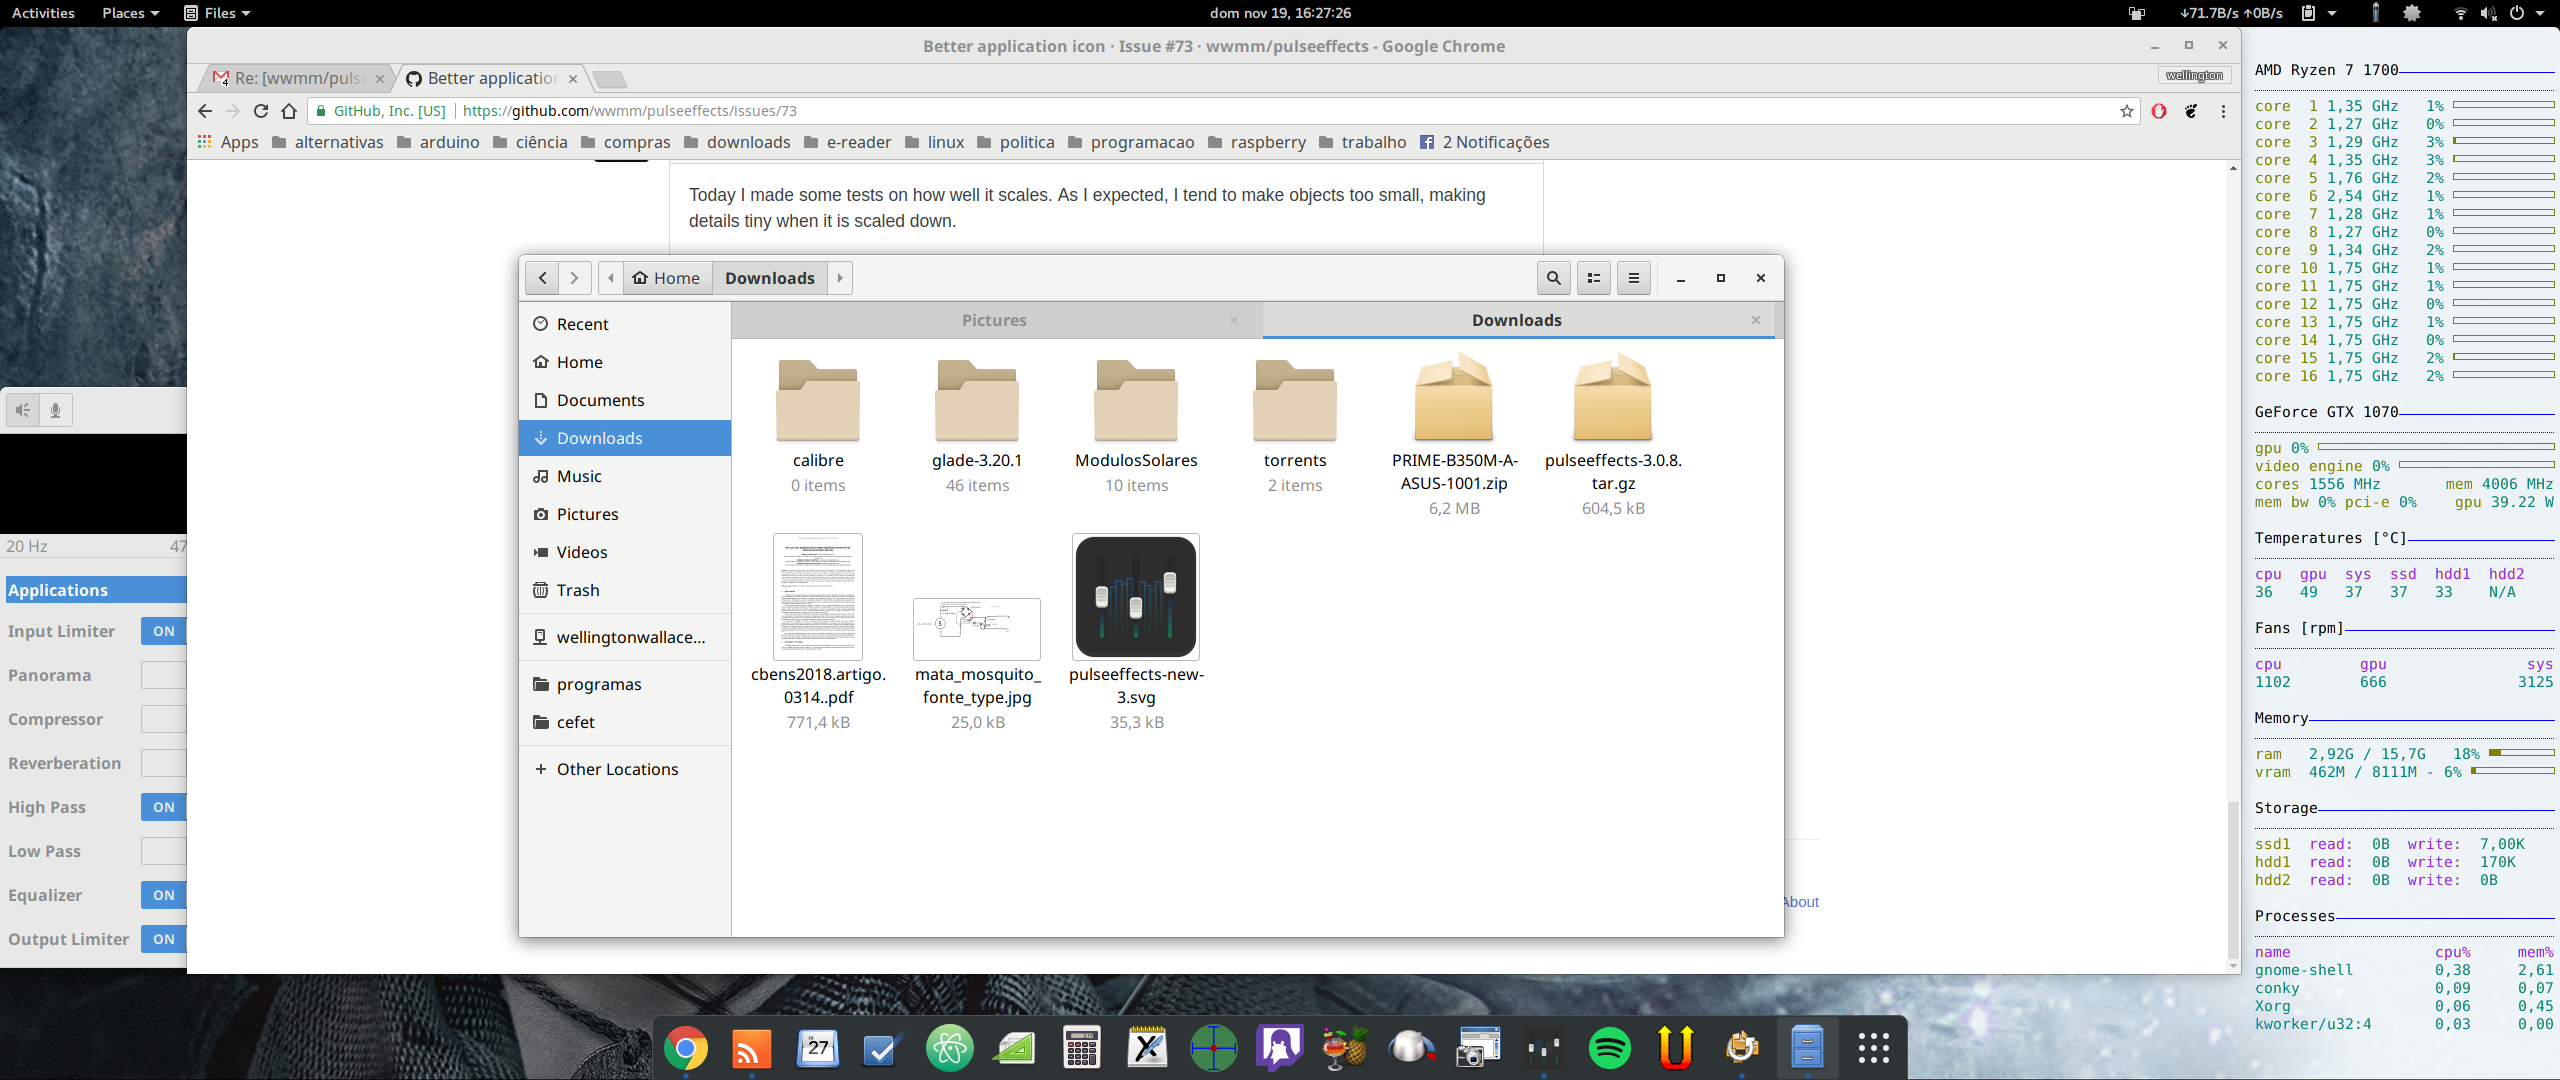Switch Files to list view

click(x=1594, y=278)
